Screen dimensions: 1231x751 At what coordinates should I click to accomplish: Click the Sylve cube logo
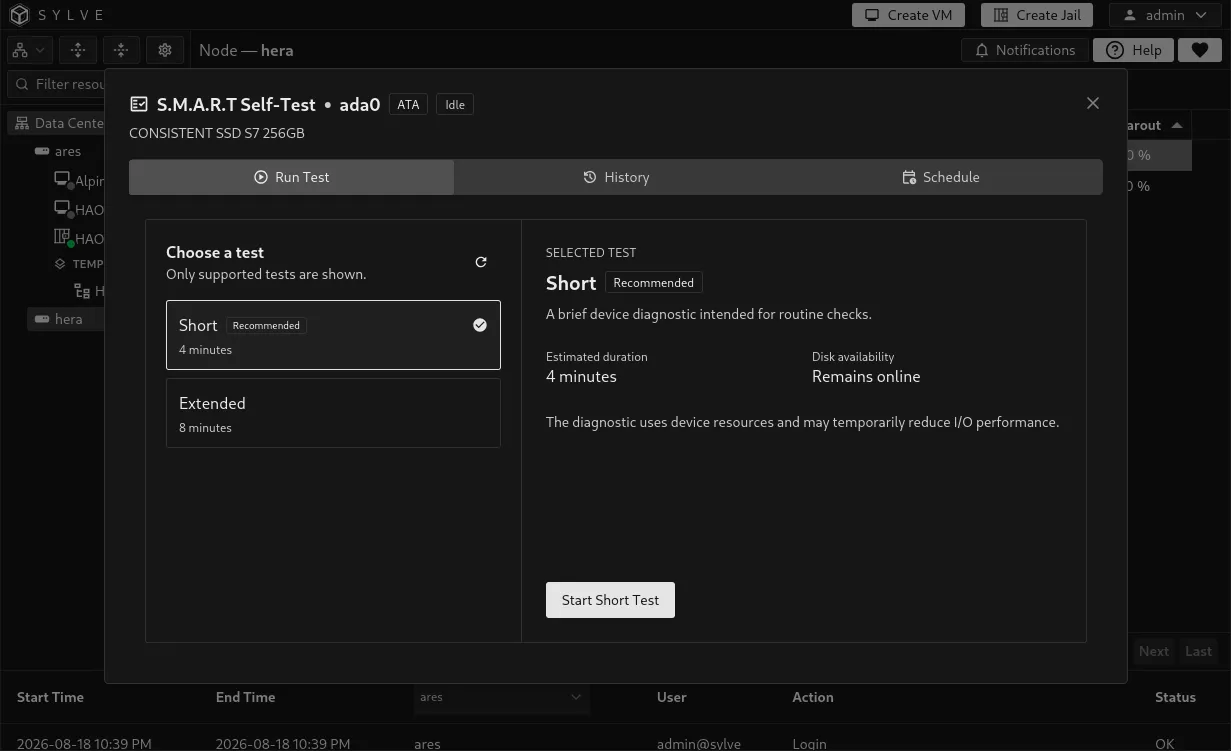[20, 15]
